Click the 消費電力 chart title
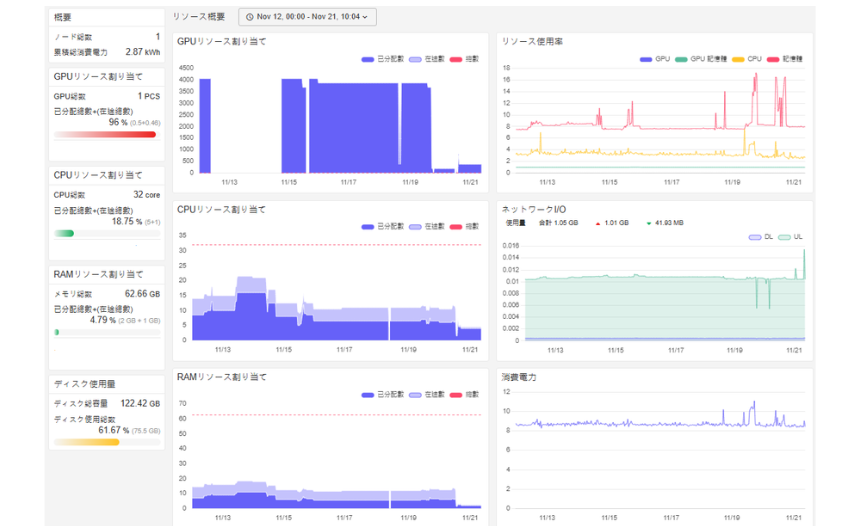 [520, 377]
